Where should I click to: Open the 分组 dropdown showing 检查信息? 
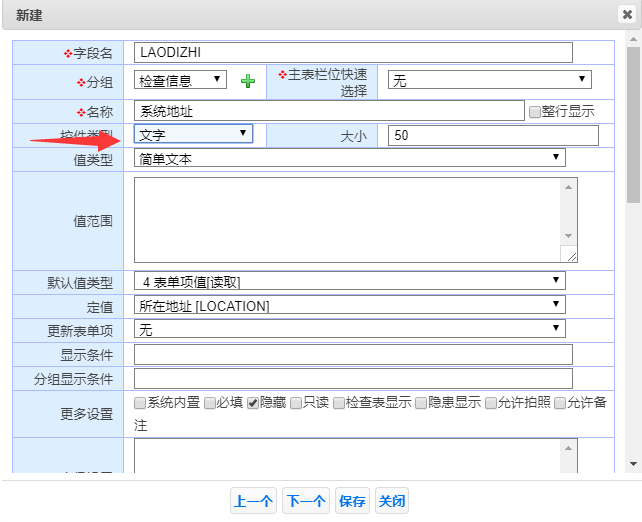tap(180, 80)
